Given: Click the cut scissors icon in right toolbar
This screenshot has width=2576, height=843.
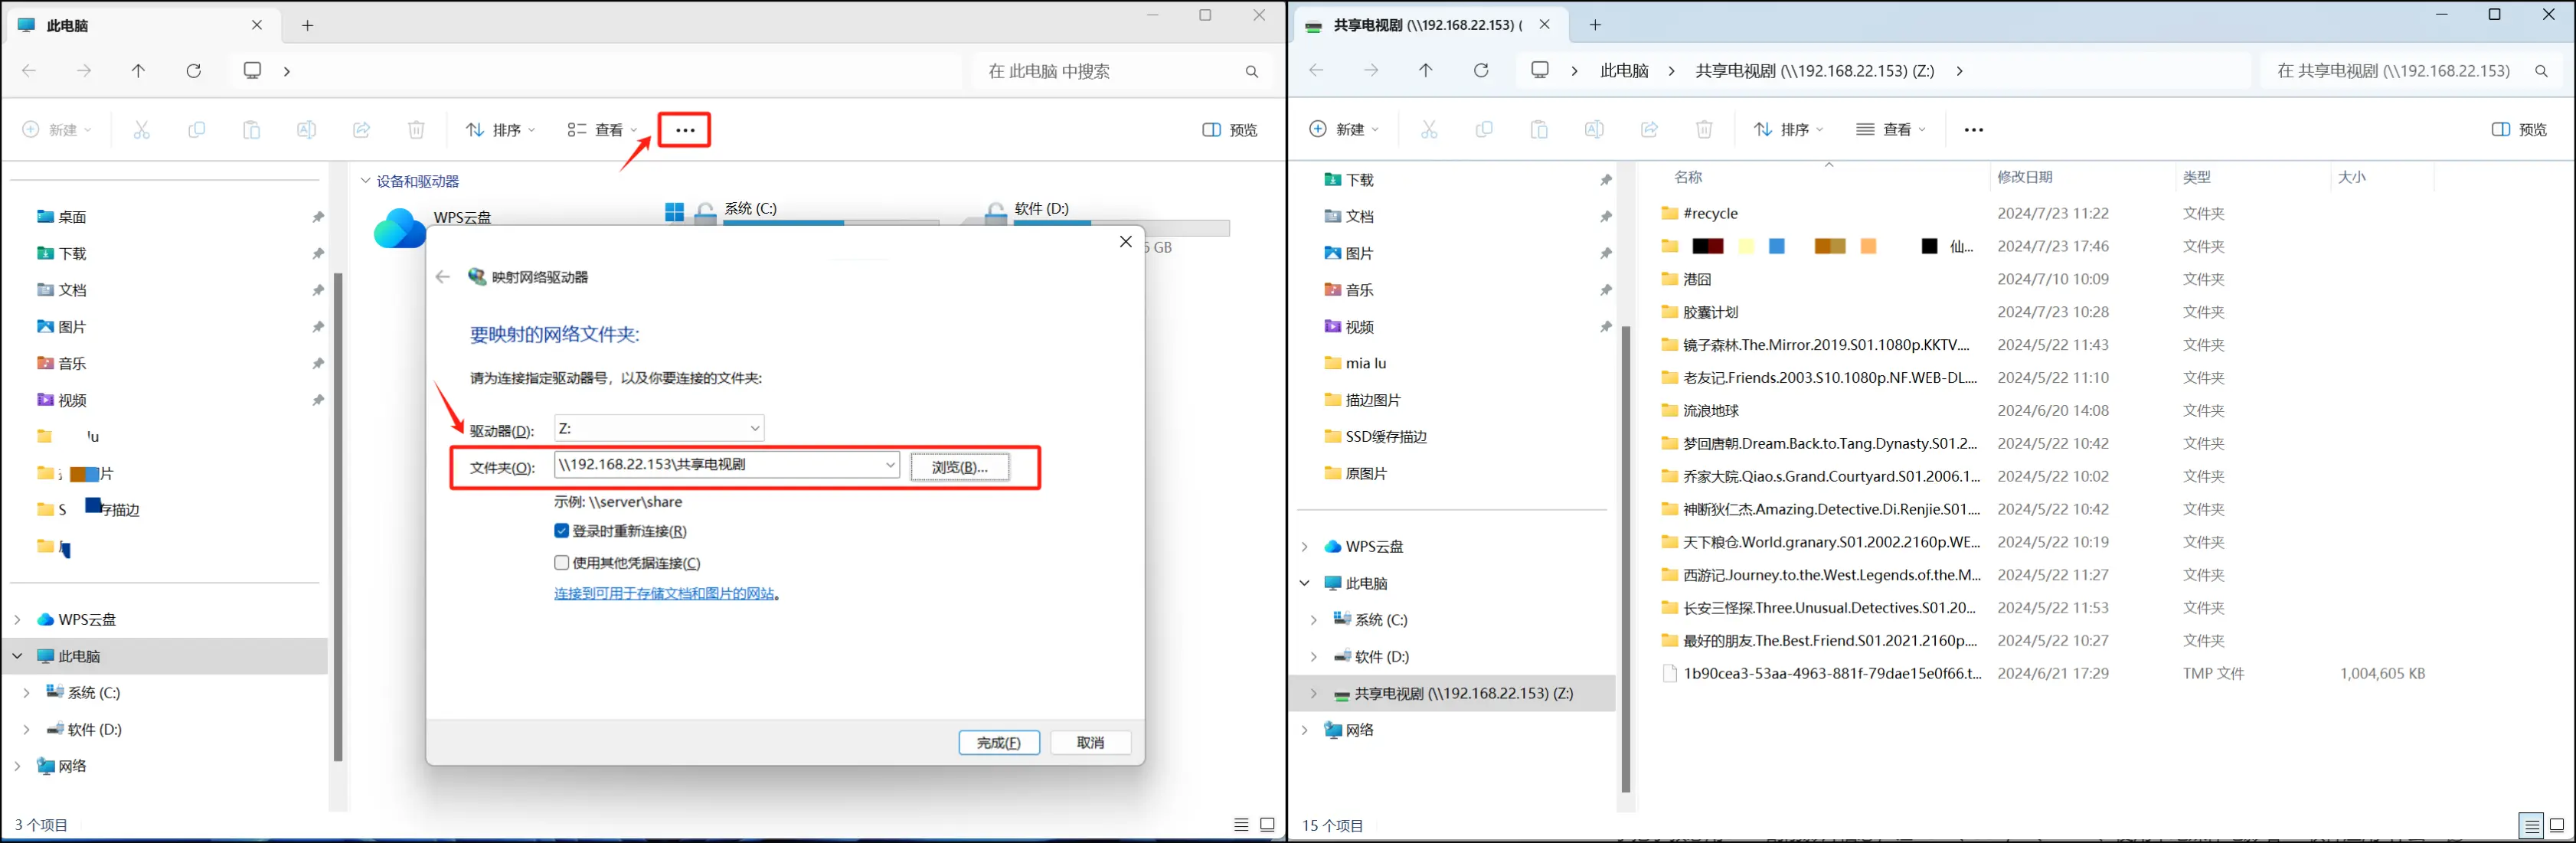Looking at the screenshot, I should tap(1429, 130).
